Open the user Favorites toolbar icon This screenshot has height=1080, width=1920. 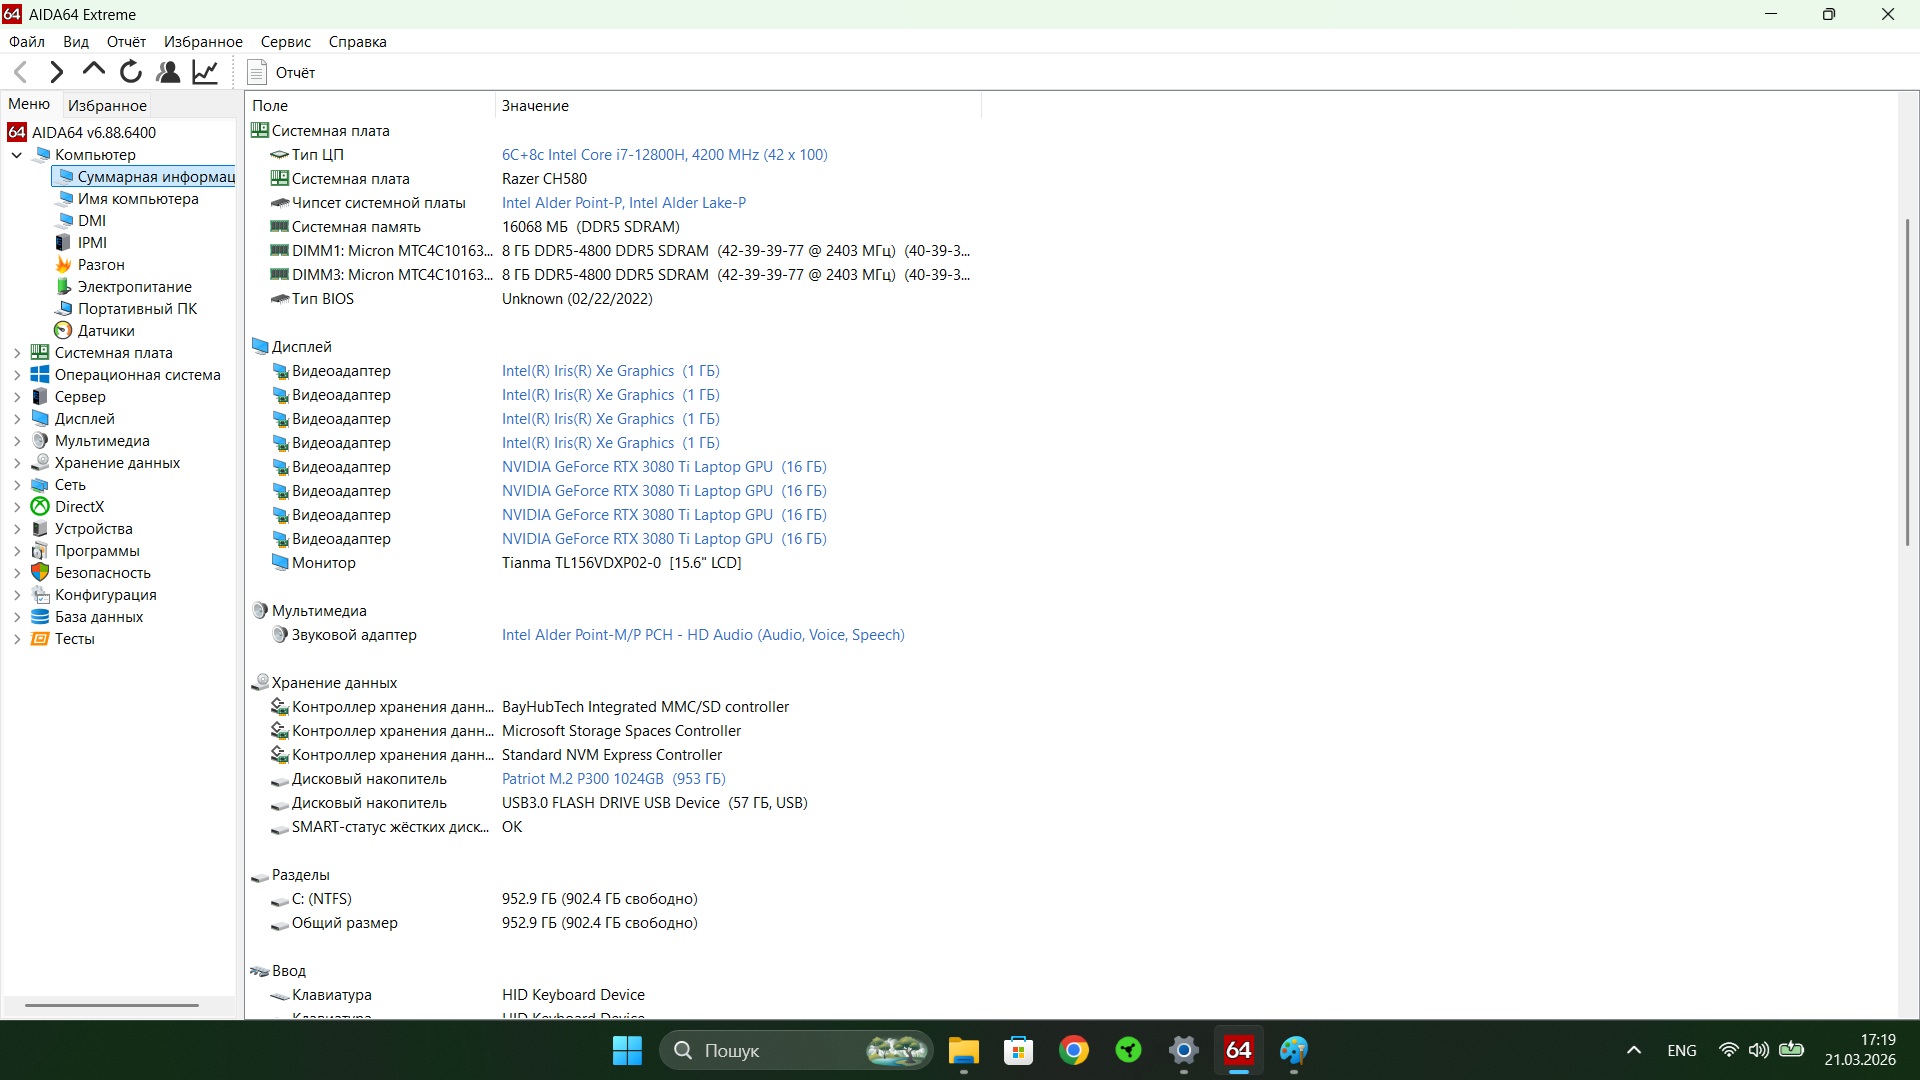point(168,72)
